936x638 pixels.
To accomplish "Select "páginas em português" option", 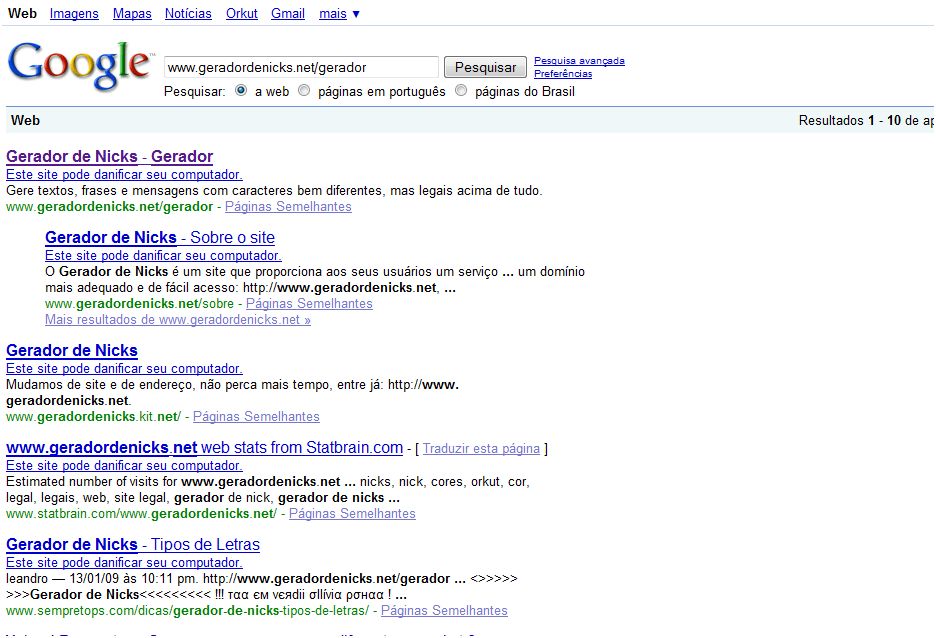I will [303, 90].
